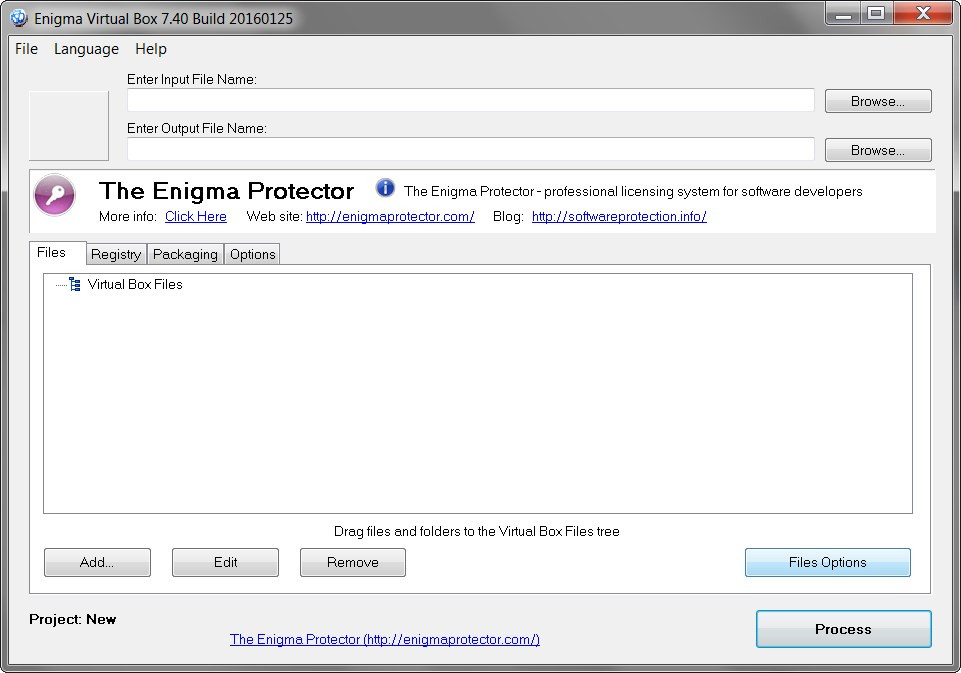Browse for the output file
The height and width of the screenshot is (673, 961).
(878, 150)
